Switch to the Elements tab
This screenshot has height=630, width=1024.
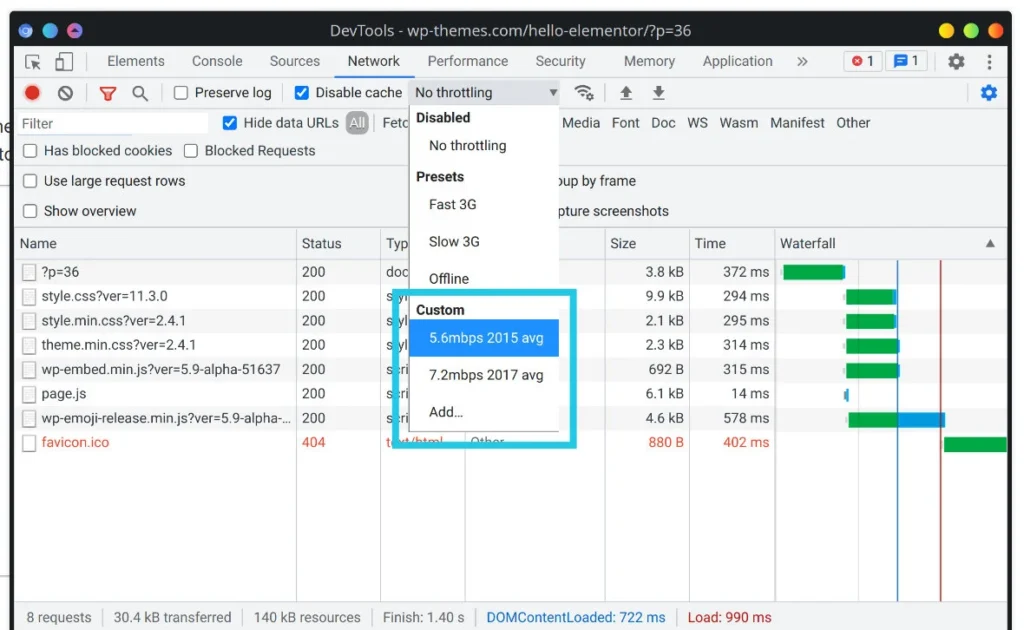136,61
